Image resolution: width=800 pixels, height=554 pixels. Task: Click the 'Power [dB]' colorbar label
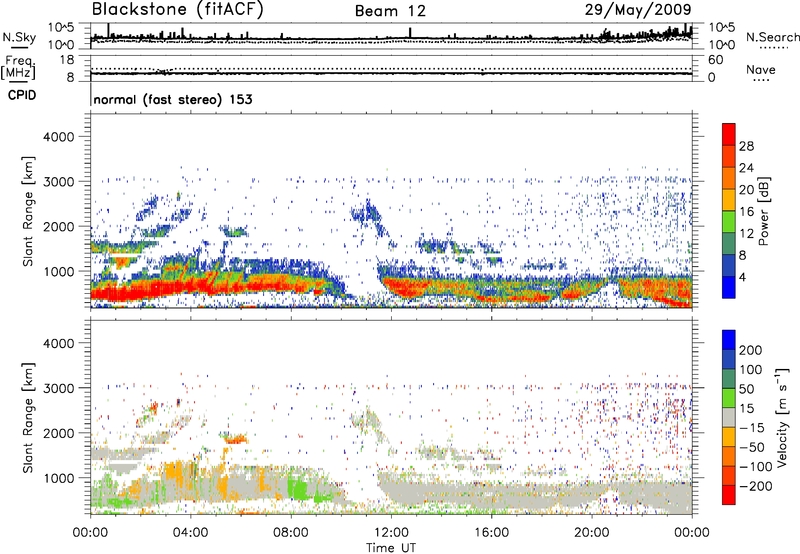tap(763, 211)
